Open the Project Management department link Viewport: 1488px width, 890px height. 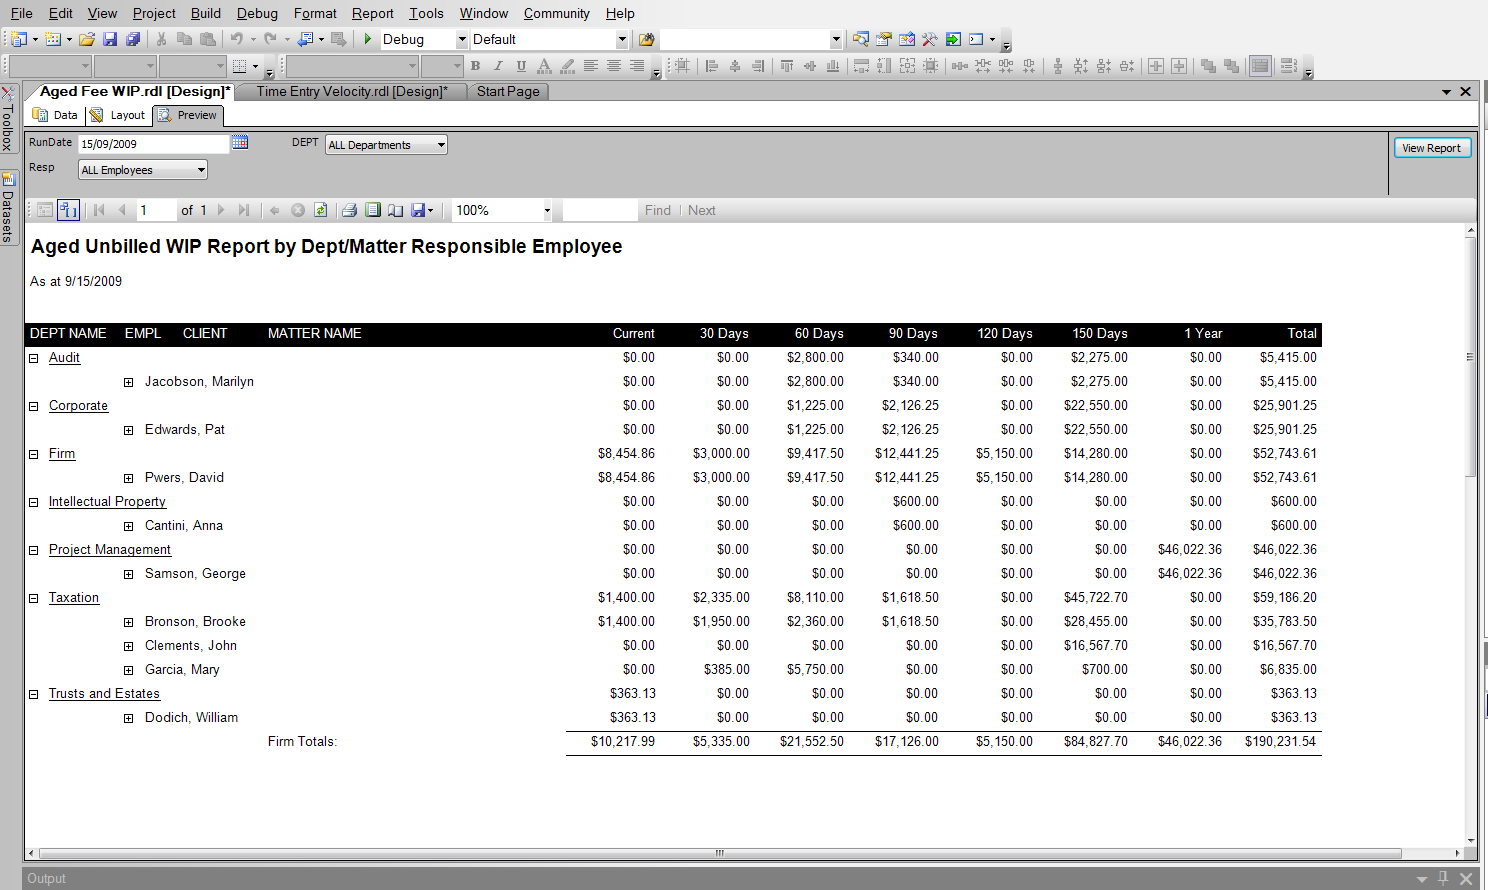110,550
